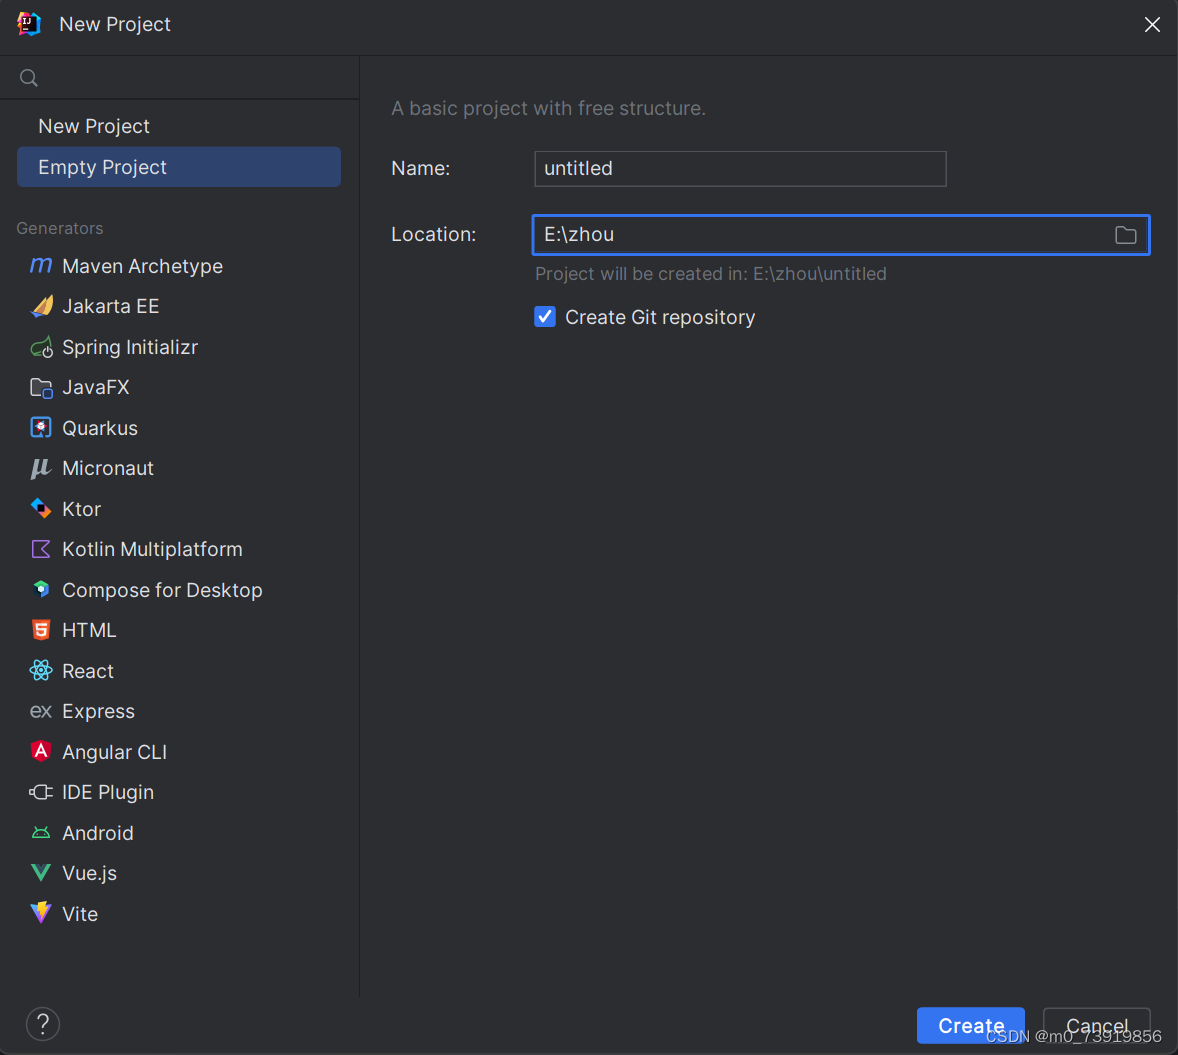
Task: Click the IDE Plugin plug icon
Action: [x=41, y=792]
